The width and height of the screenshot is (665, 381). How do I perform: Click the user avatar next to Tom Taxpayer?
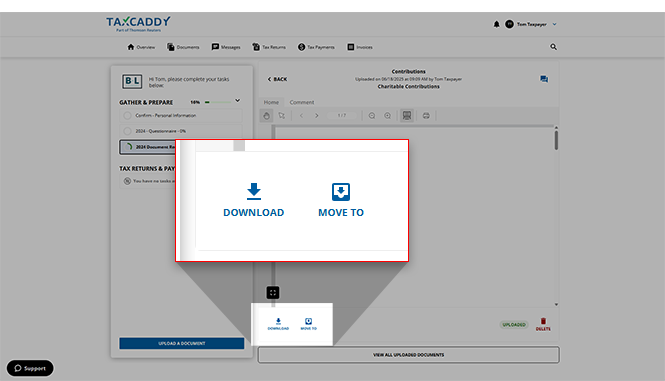click(509, 24)
